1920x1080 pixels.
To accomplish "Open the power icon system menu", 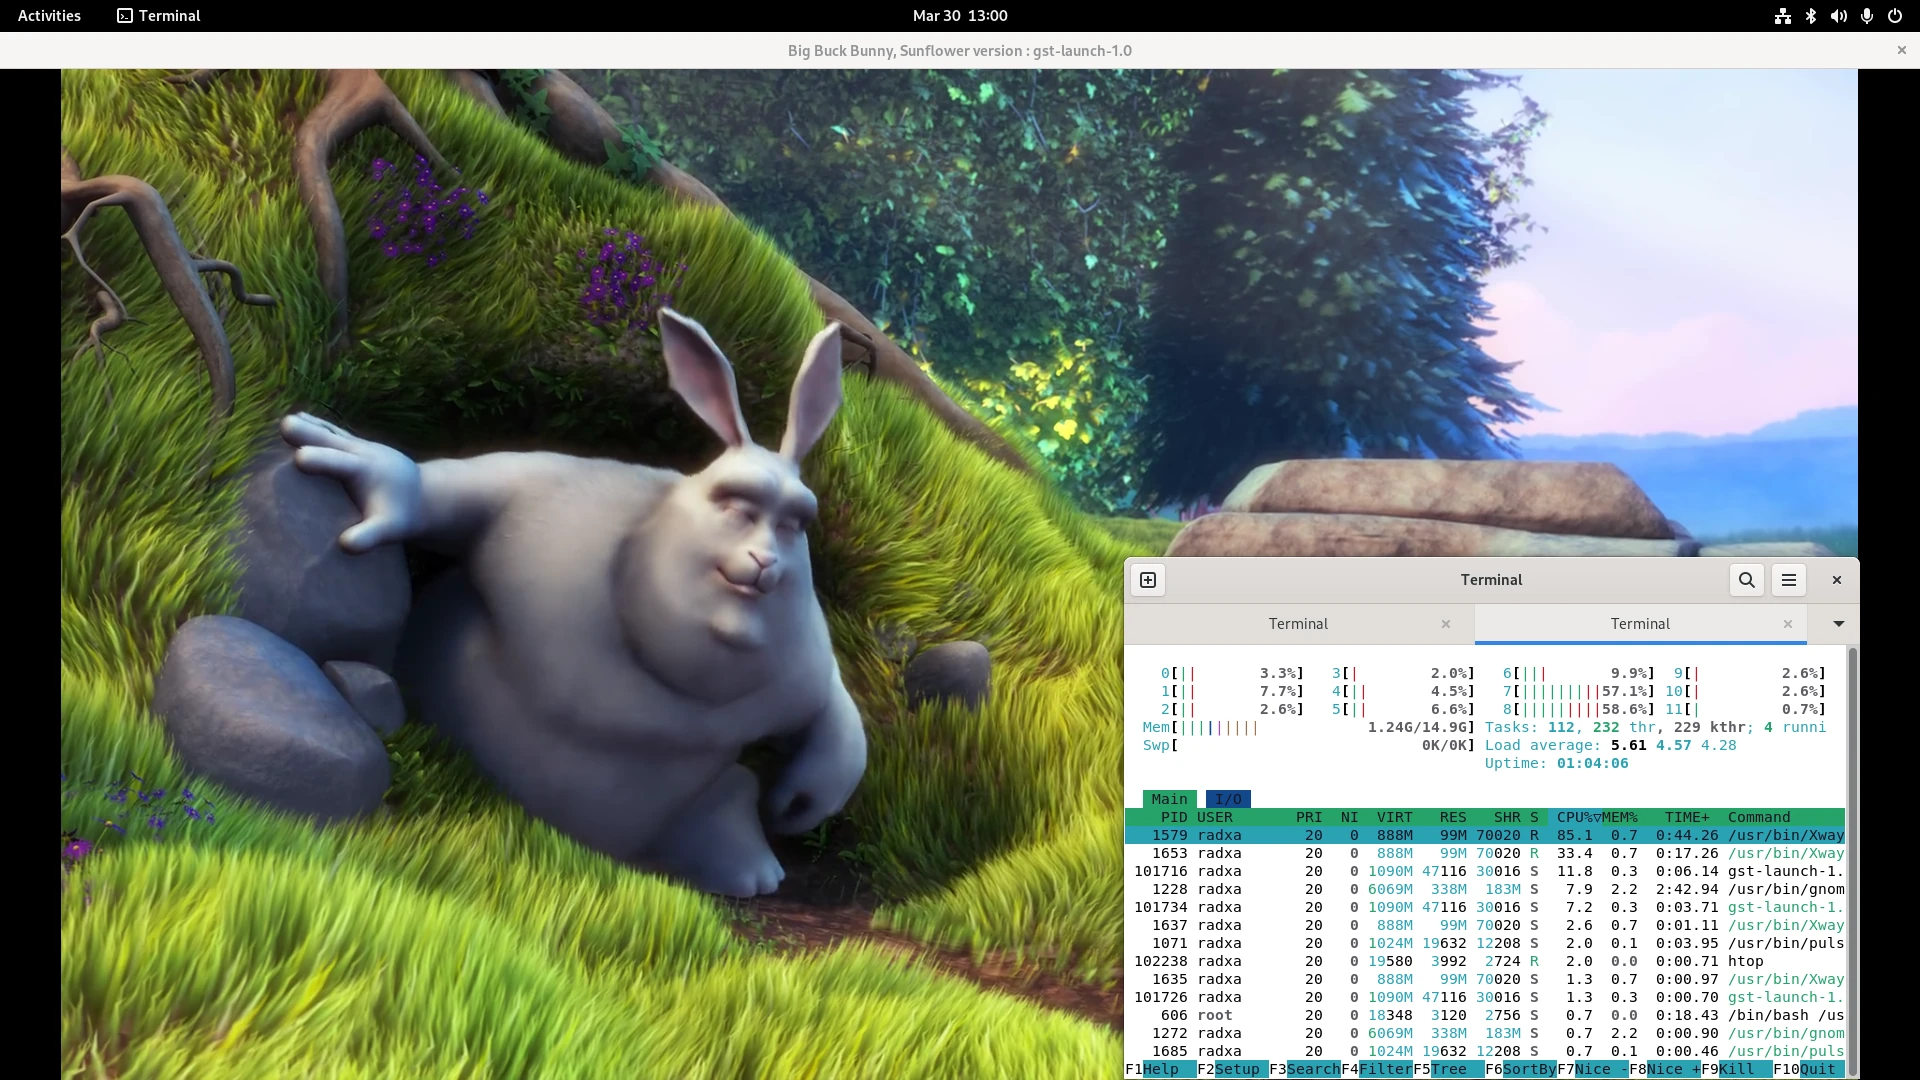I will (1895, 16).
